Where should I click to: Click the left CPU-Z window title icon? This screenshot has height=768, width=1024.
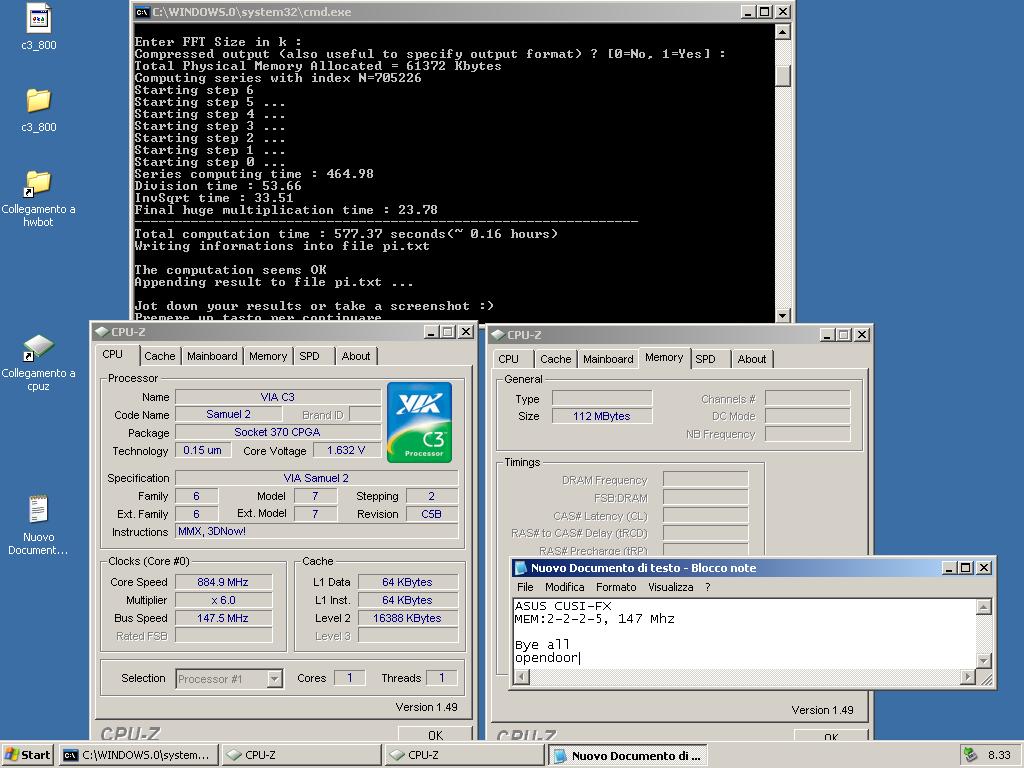(x=101, y=332)
